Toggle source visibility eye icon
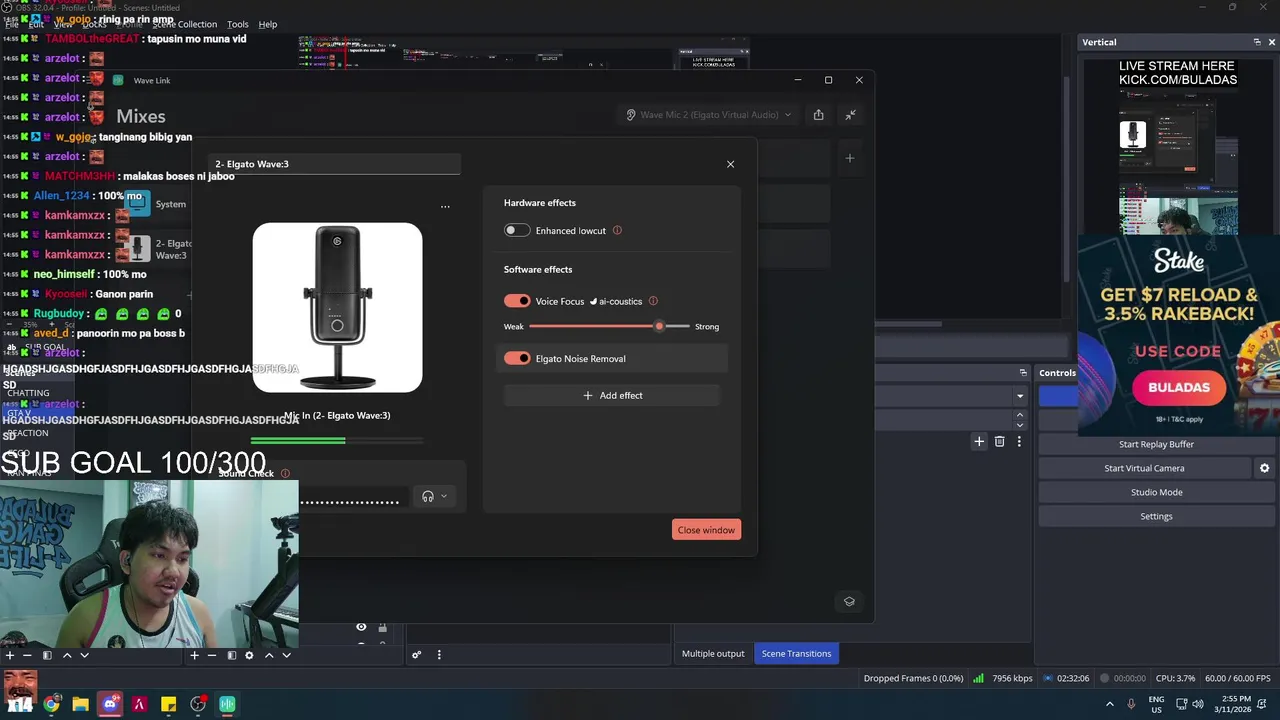The height and width of the screenshot is (720, 1280). pos(361,627)
